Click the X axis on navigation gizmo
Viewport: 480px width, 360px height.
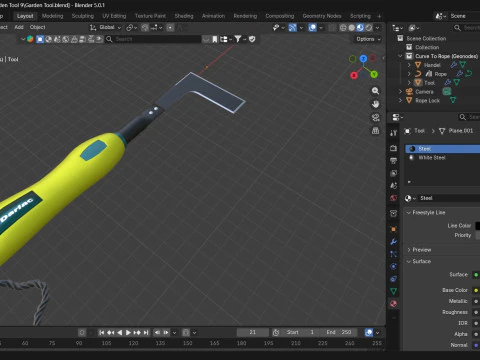click(354, 76)
